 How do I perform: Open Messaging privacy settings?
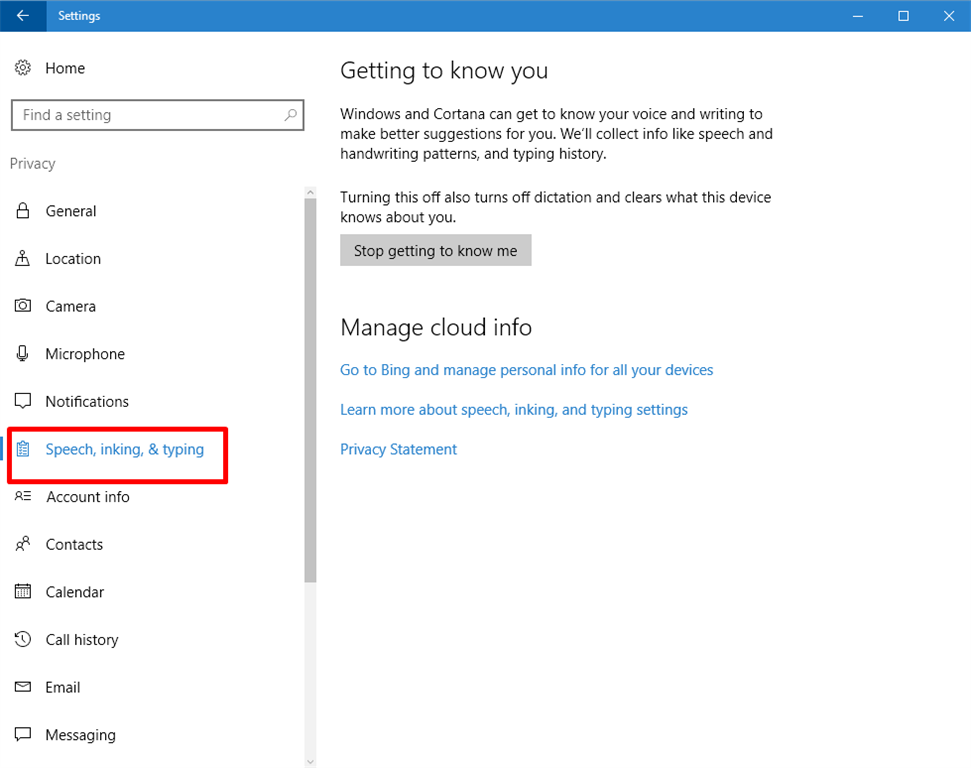tap(80, 735)
